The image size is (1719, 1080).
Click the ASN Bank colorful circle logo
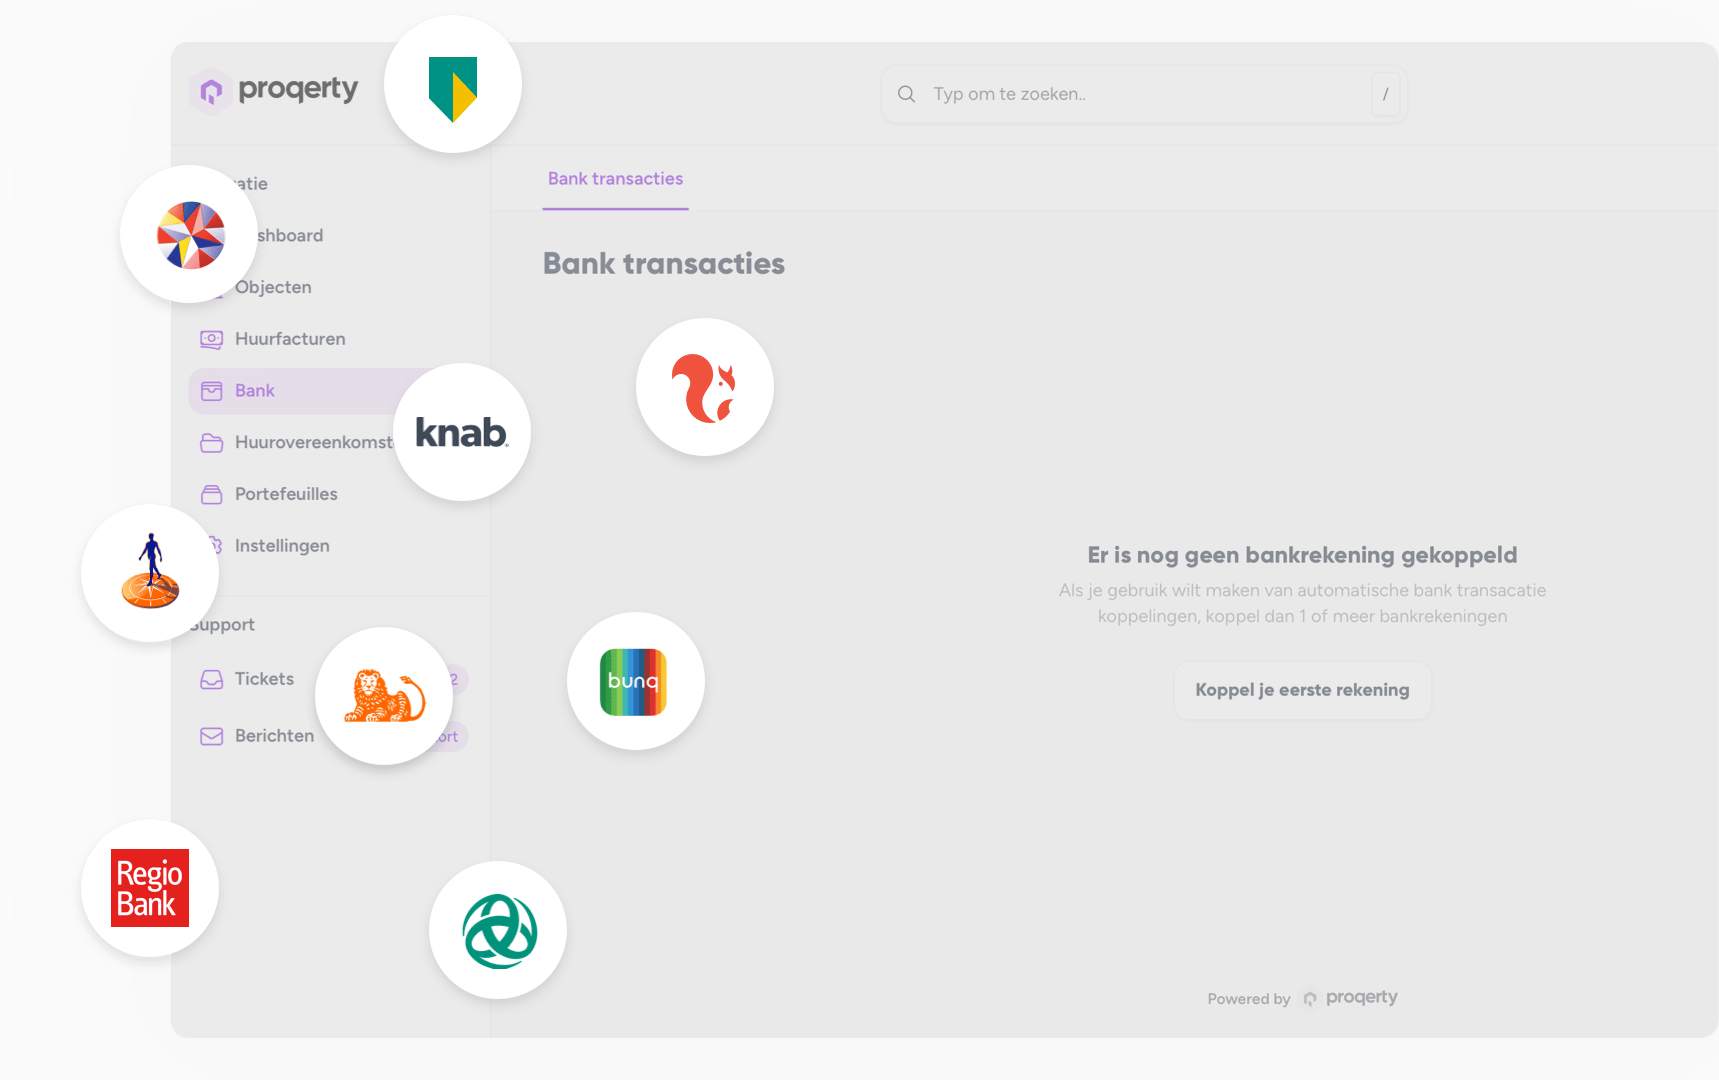tap(190, 235)
